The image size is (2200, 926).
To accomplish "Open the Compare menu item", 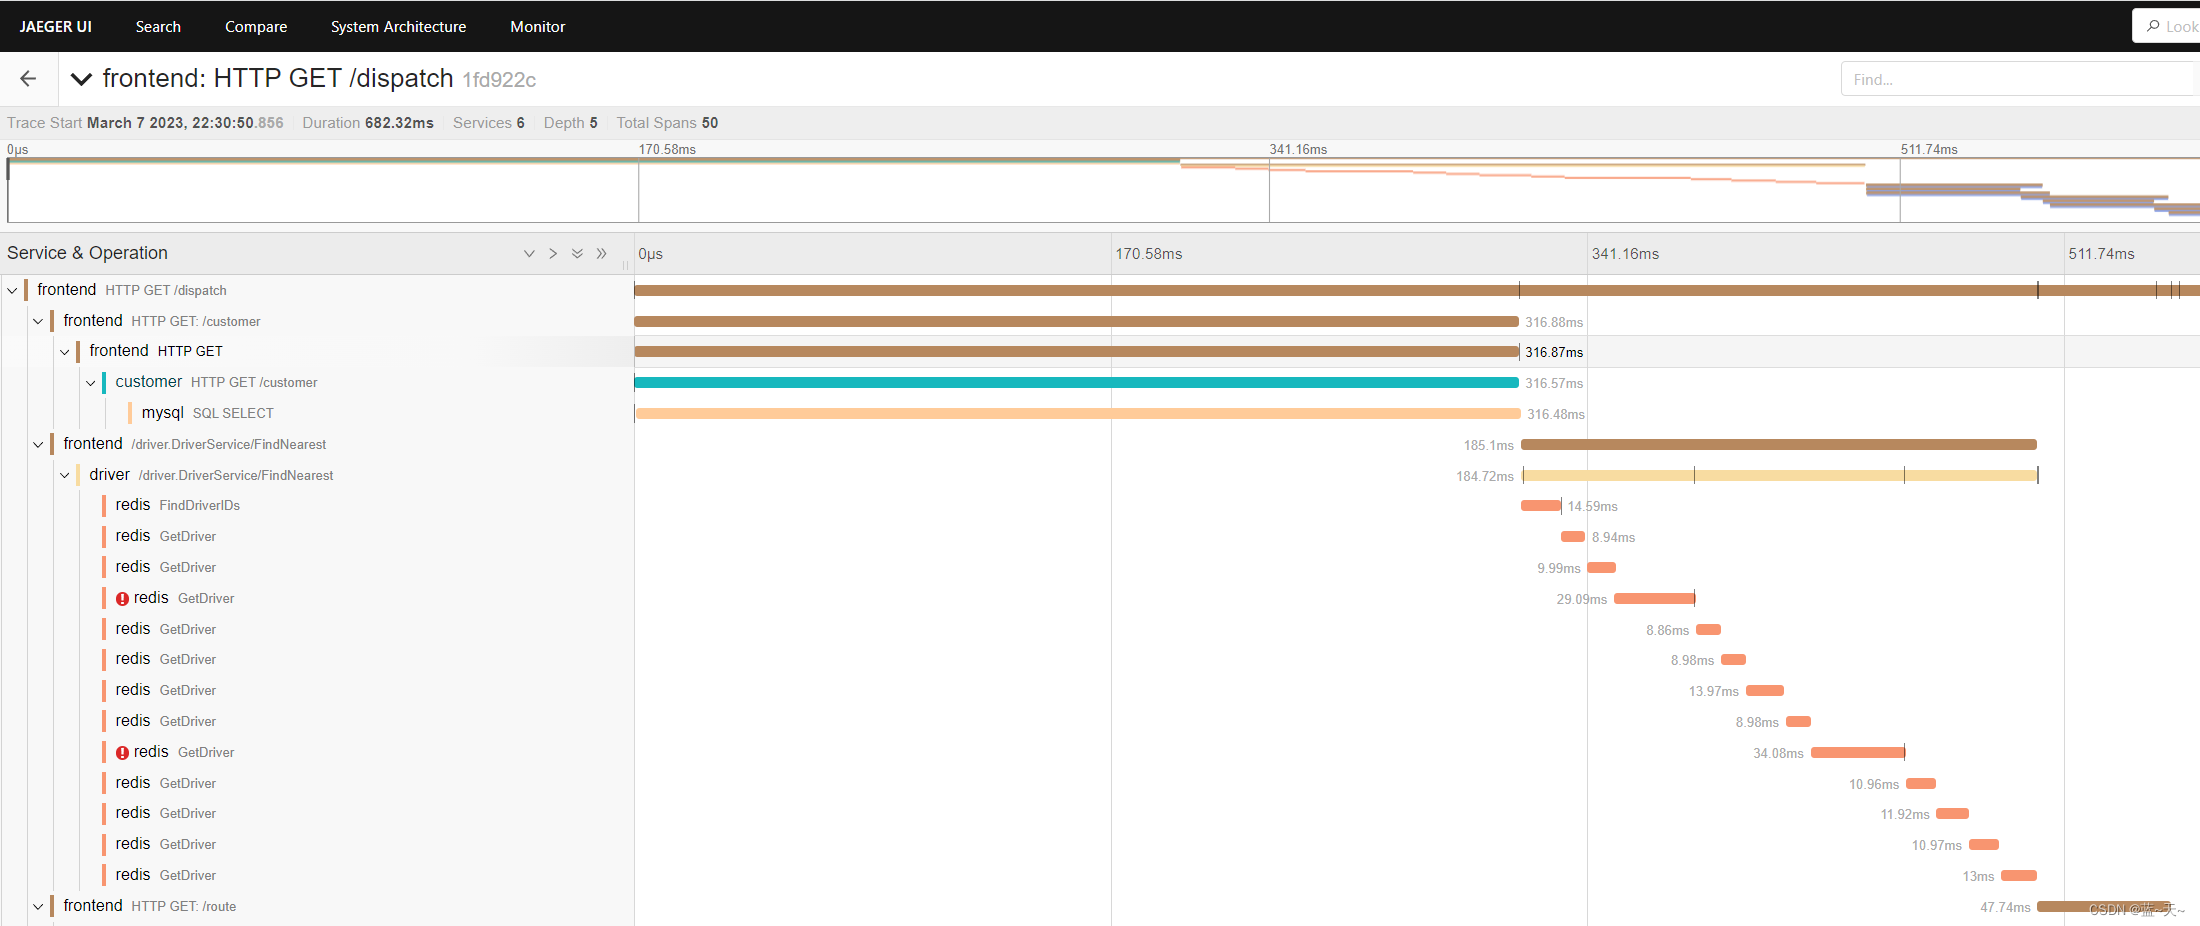I will tap(256, 26).
